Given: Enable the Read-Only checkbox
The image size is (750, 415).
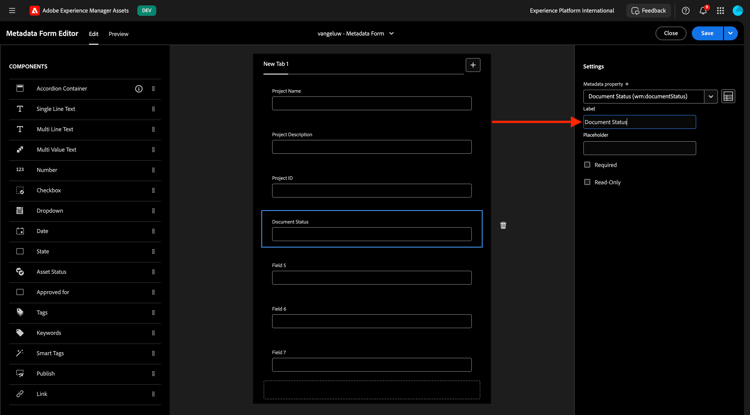Looking at the screenshot, I should tap(587, 182).
